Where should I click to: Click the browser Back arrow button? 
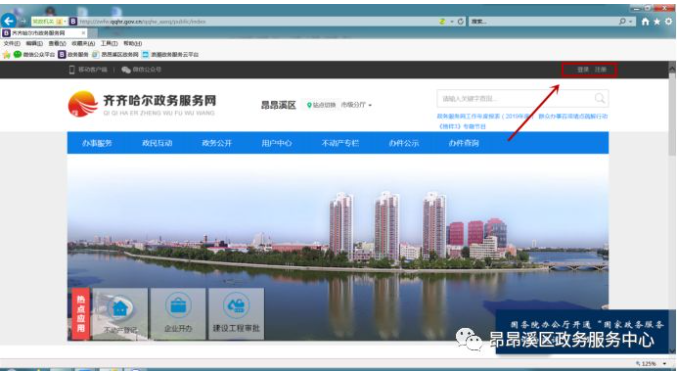pos(9,20)
